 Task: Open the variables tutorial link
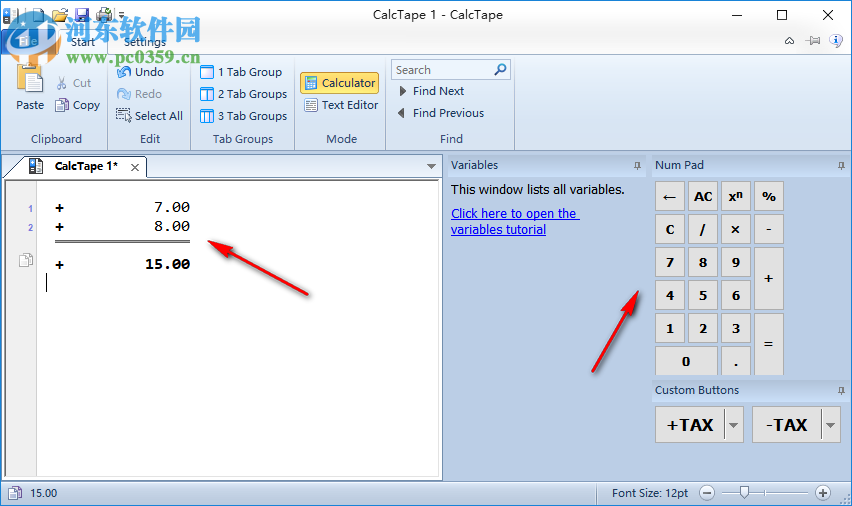coord(515,221)
